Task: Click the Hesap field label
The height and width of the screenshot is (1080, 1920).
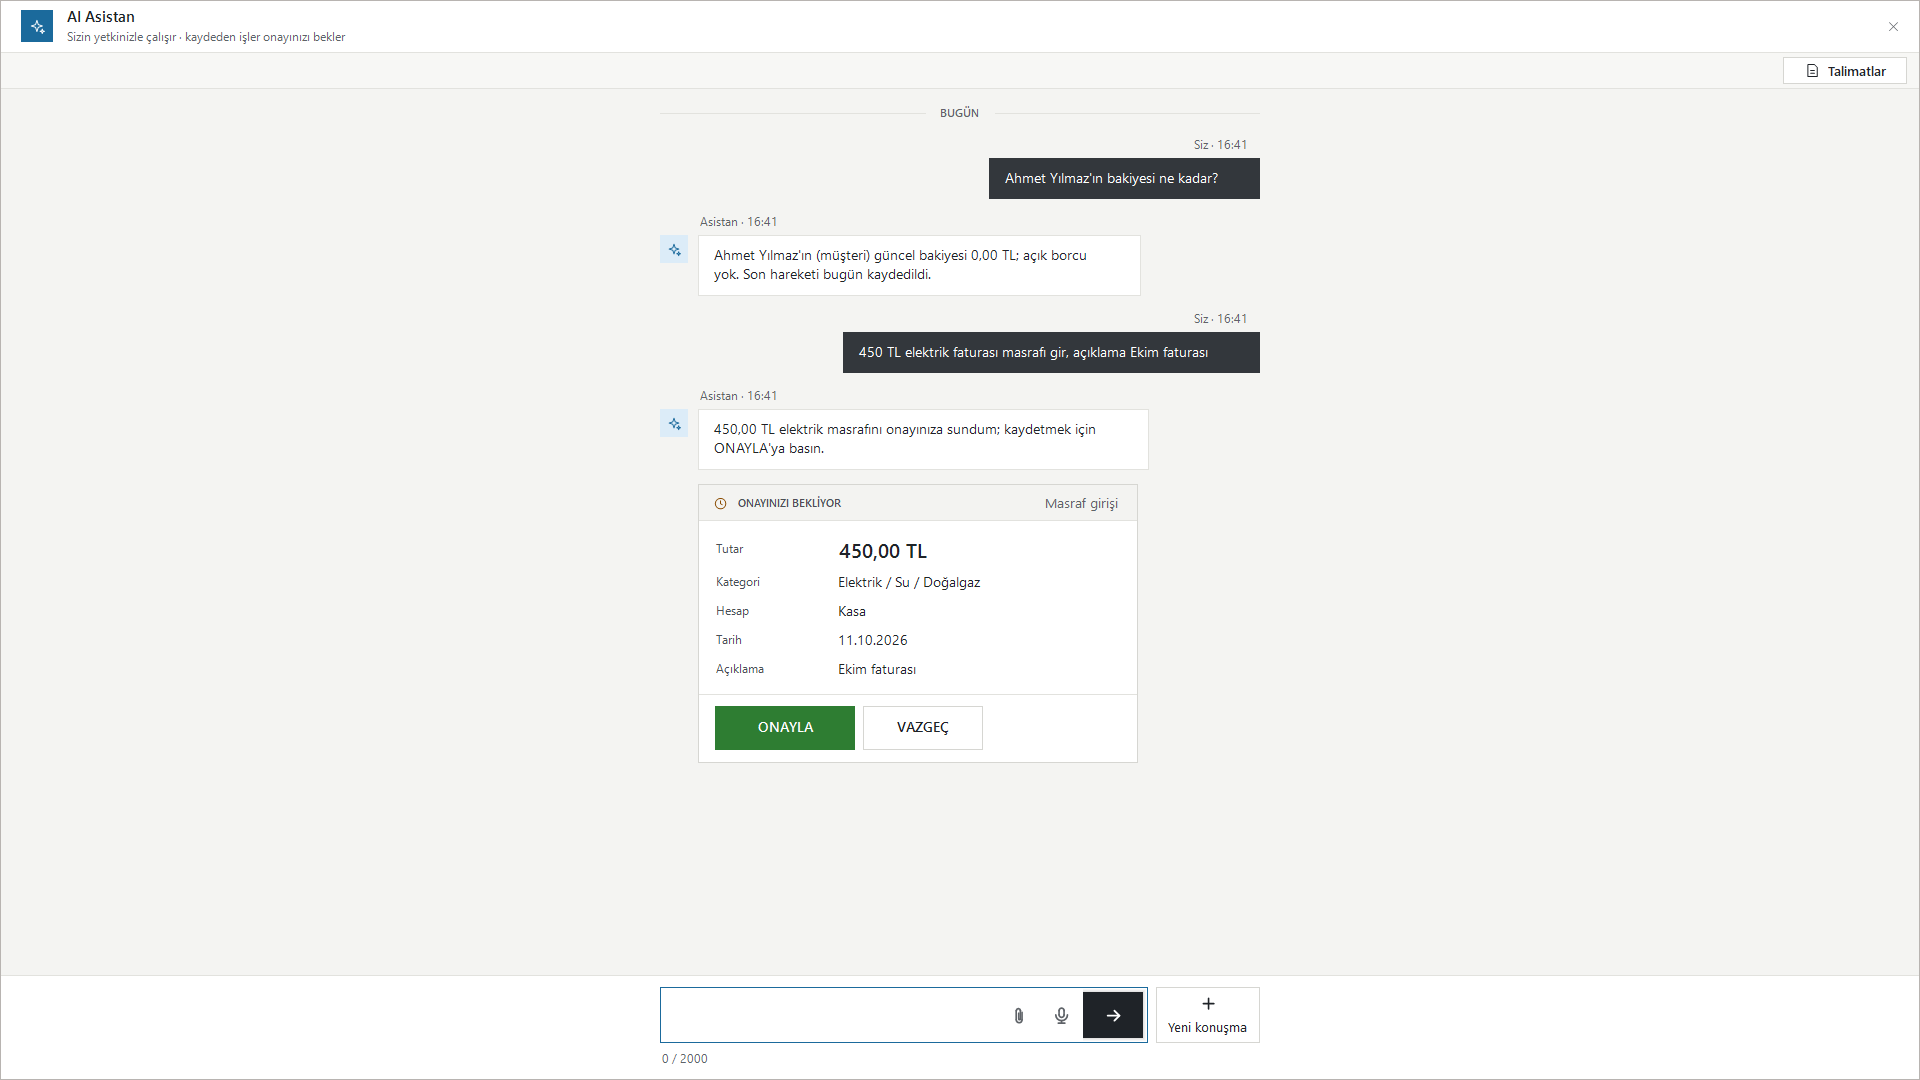Action: click(732, 611)
